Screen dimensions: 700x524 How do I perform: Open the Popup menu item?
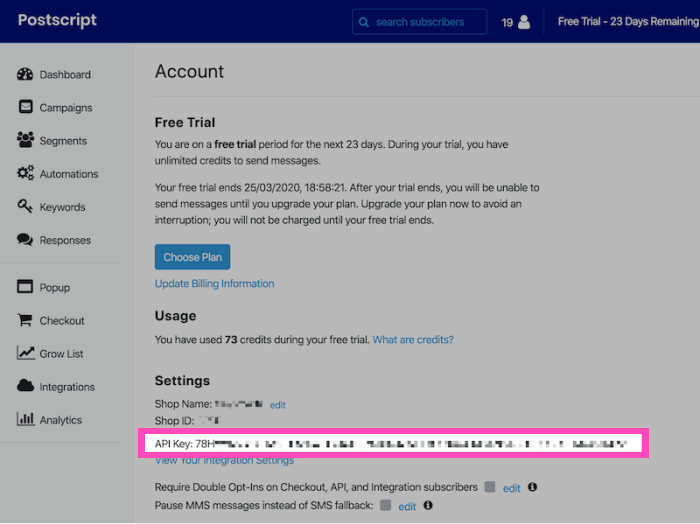(54, 288)
